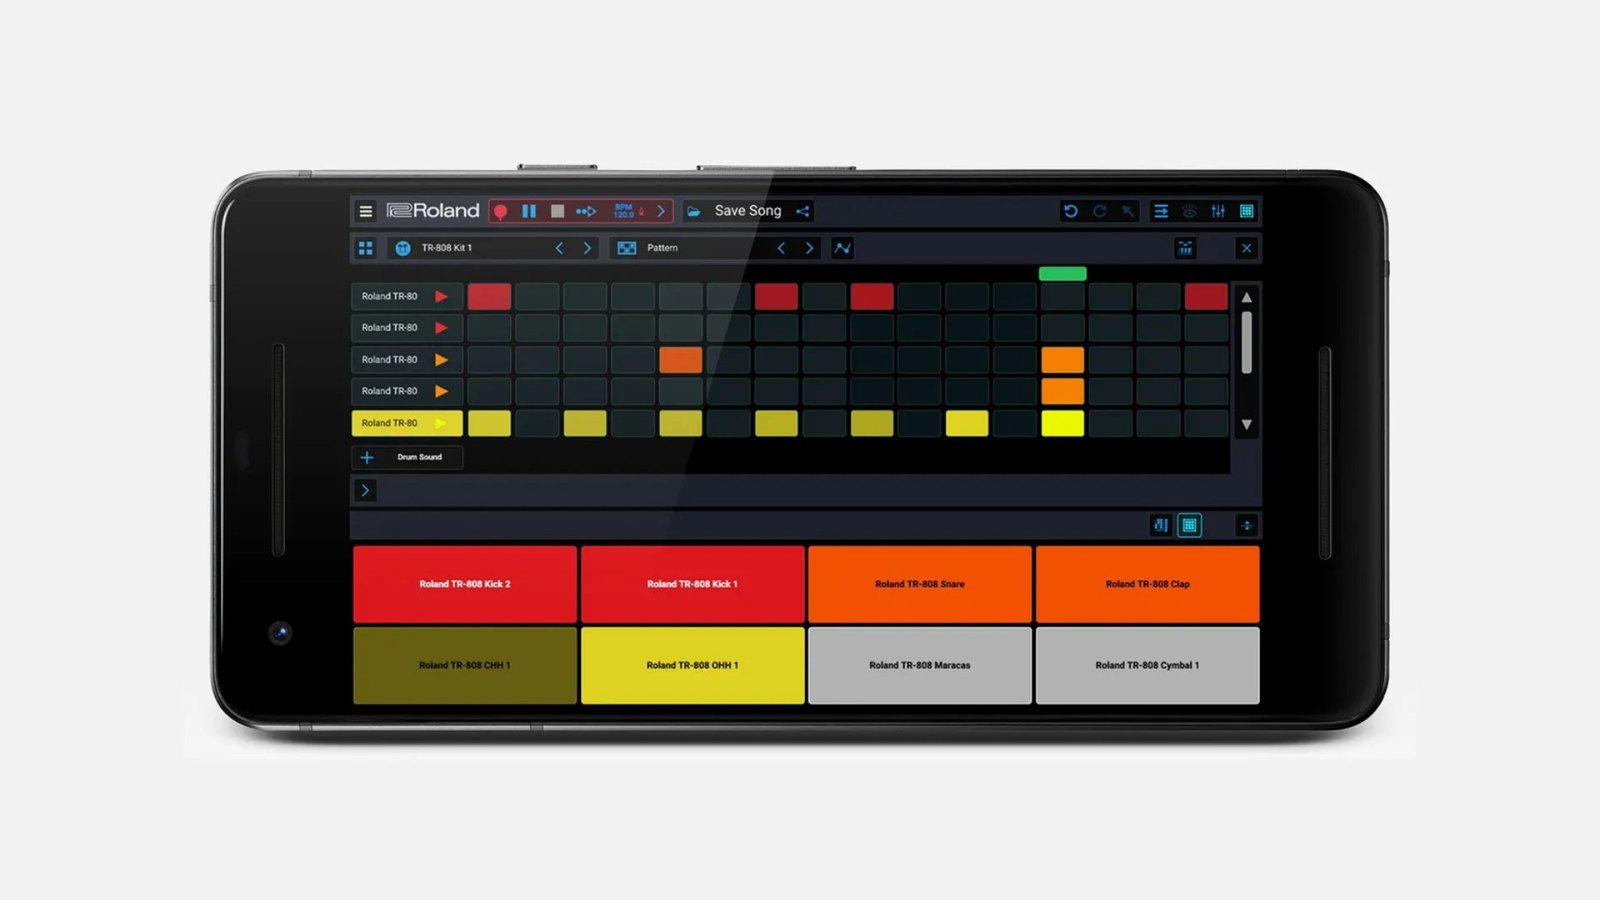
Task: Undo the last action
Action: [1071, 211]
